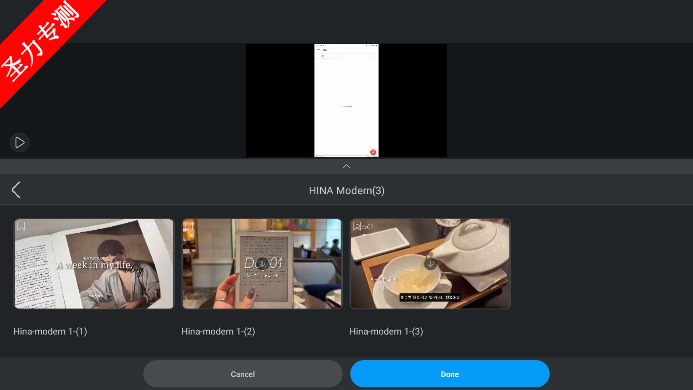Cancel the title template selection
The width and height of the screenshot is (693, 390).
(243, 374)
